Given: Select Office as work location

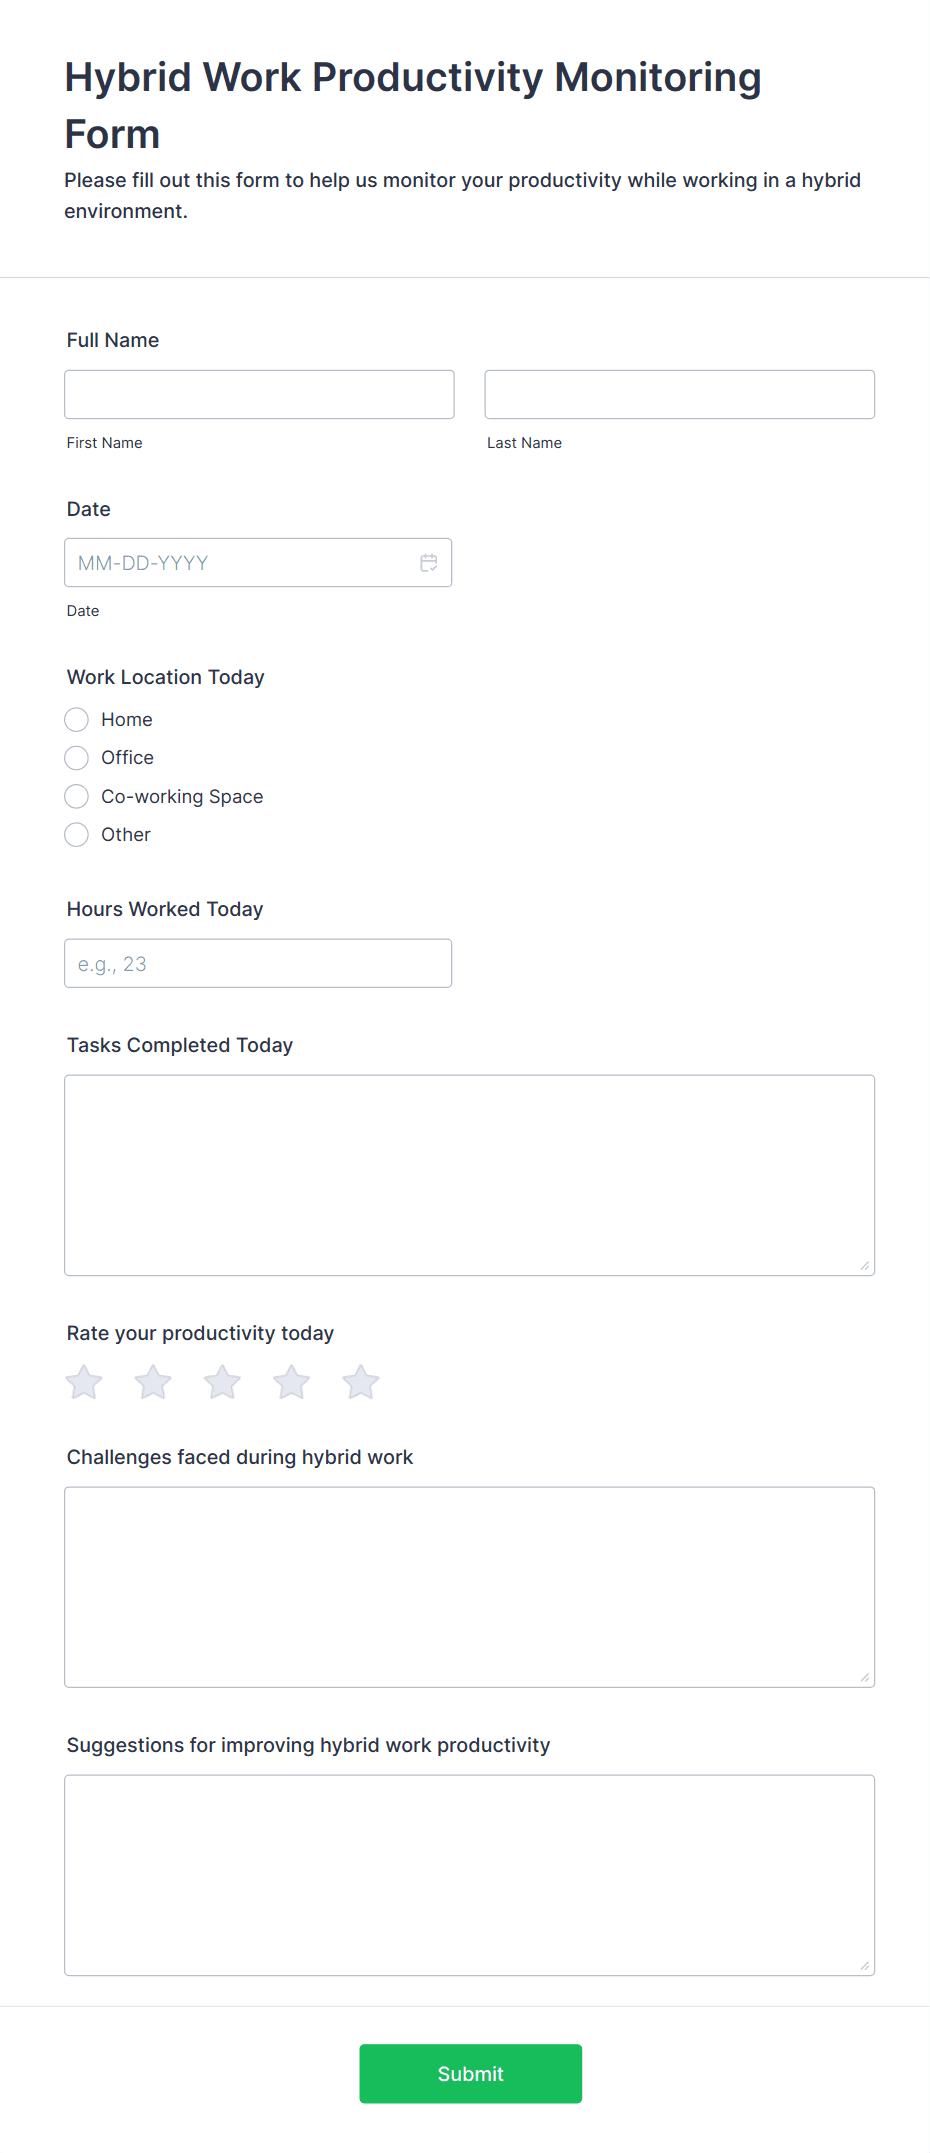Looking at the screenshot, I should coord(77,758).
